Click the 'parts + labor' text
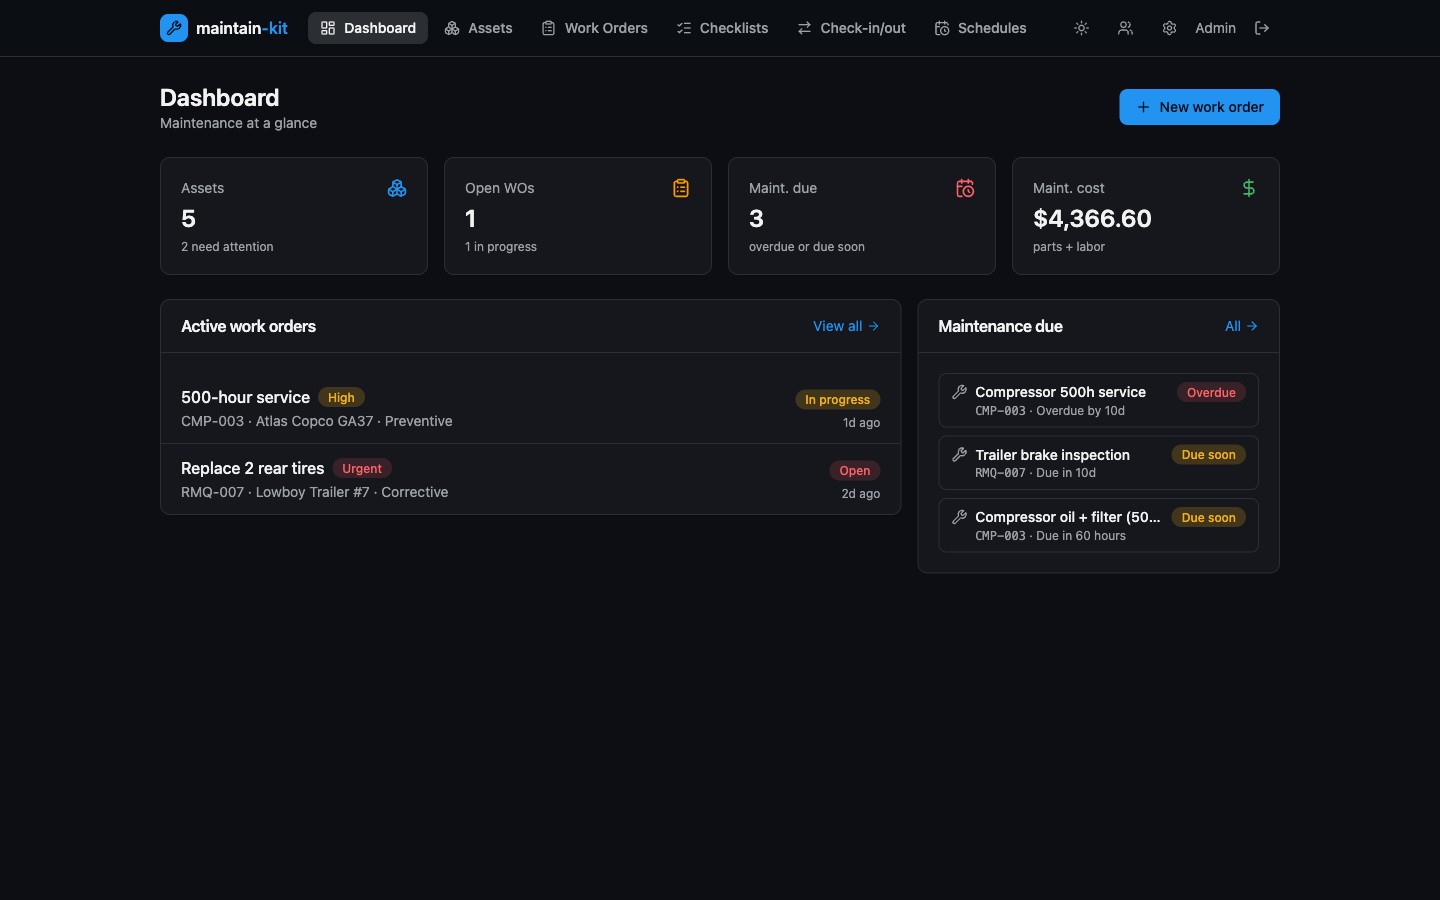 click(1069, 246)
